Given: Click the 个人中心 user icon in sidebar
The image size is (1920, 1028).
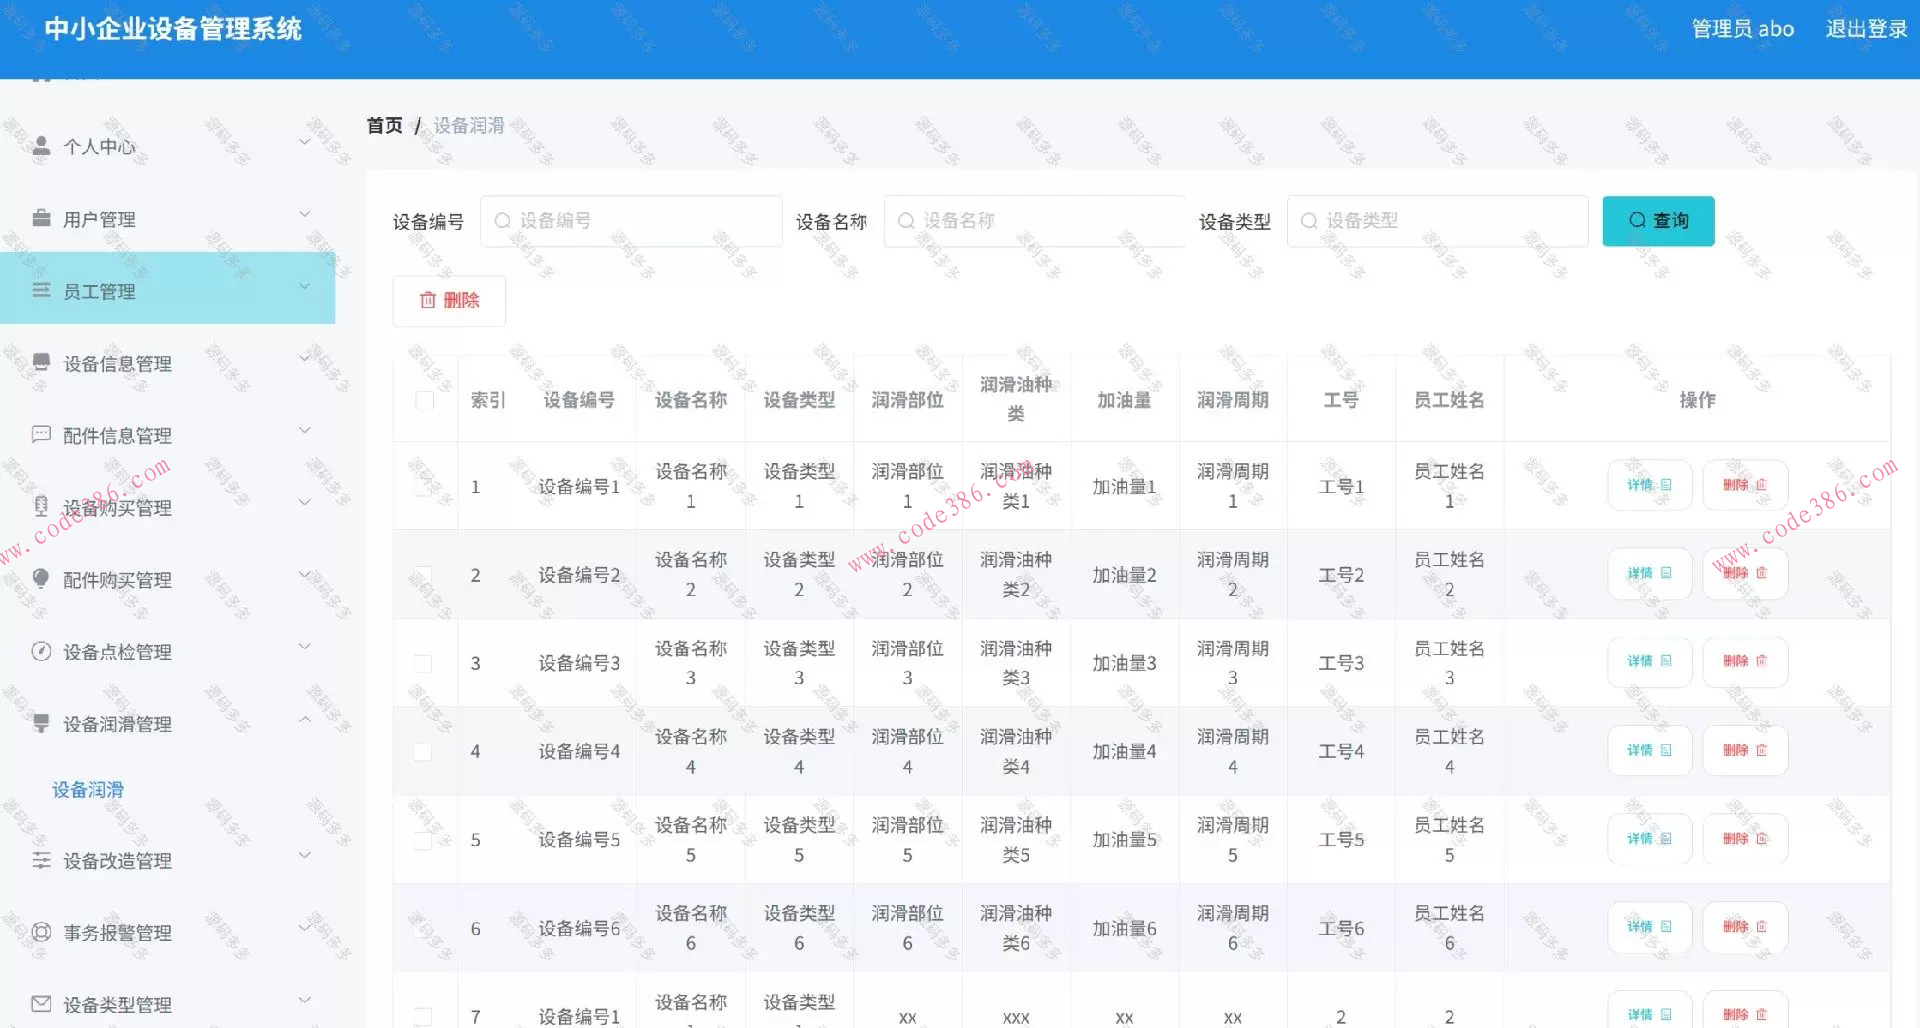Looking at the screenshot, I should (41, 145).
